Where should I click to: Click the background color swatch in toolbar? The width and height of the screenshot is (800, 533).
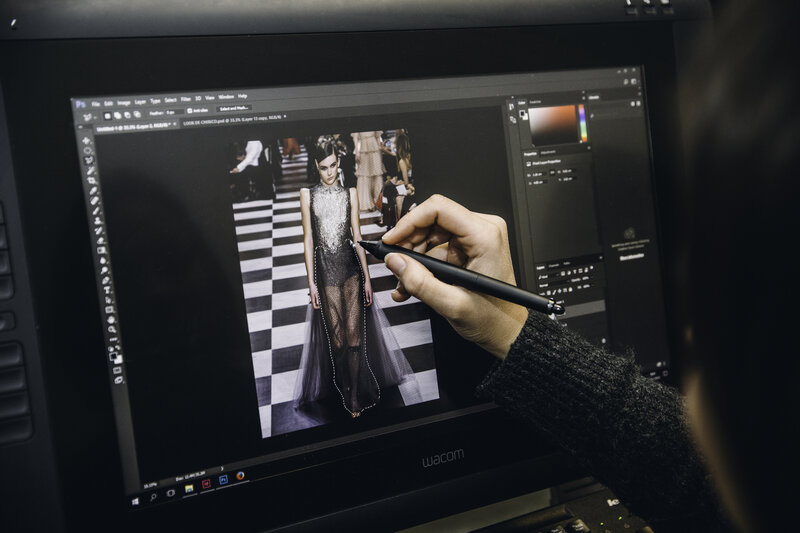(119, 360)
